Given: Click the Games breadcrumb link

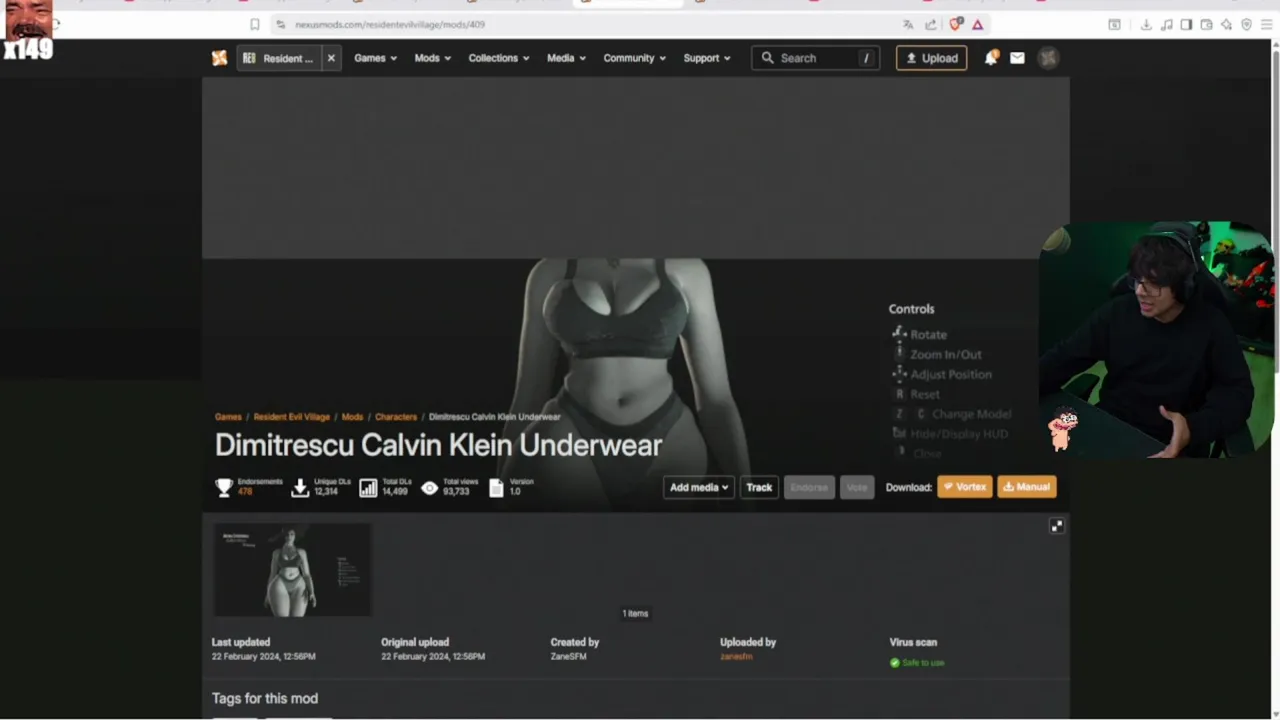Looking at the screenshot, I should click(x=228, y=417).
